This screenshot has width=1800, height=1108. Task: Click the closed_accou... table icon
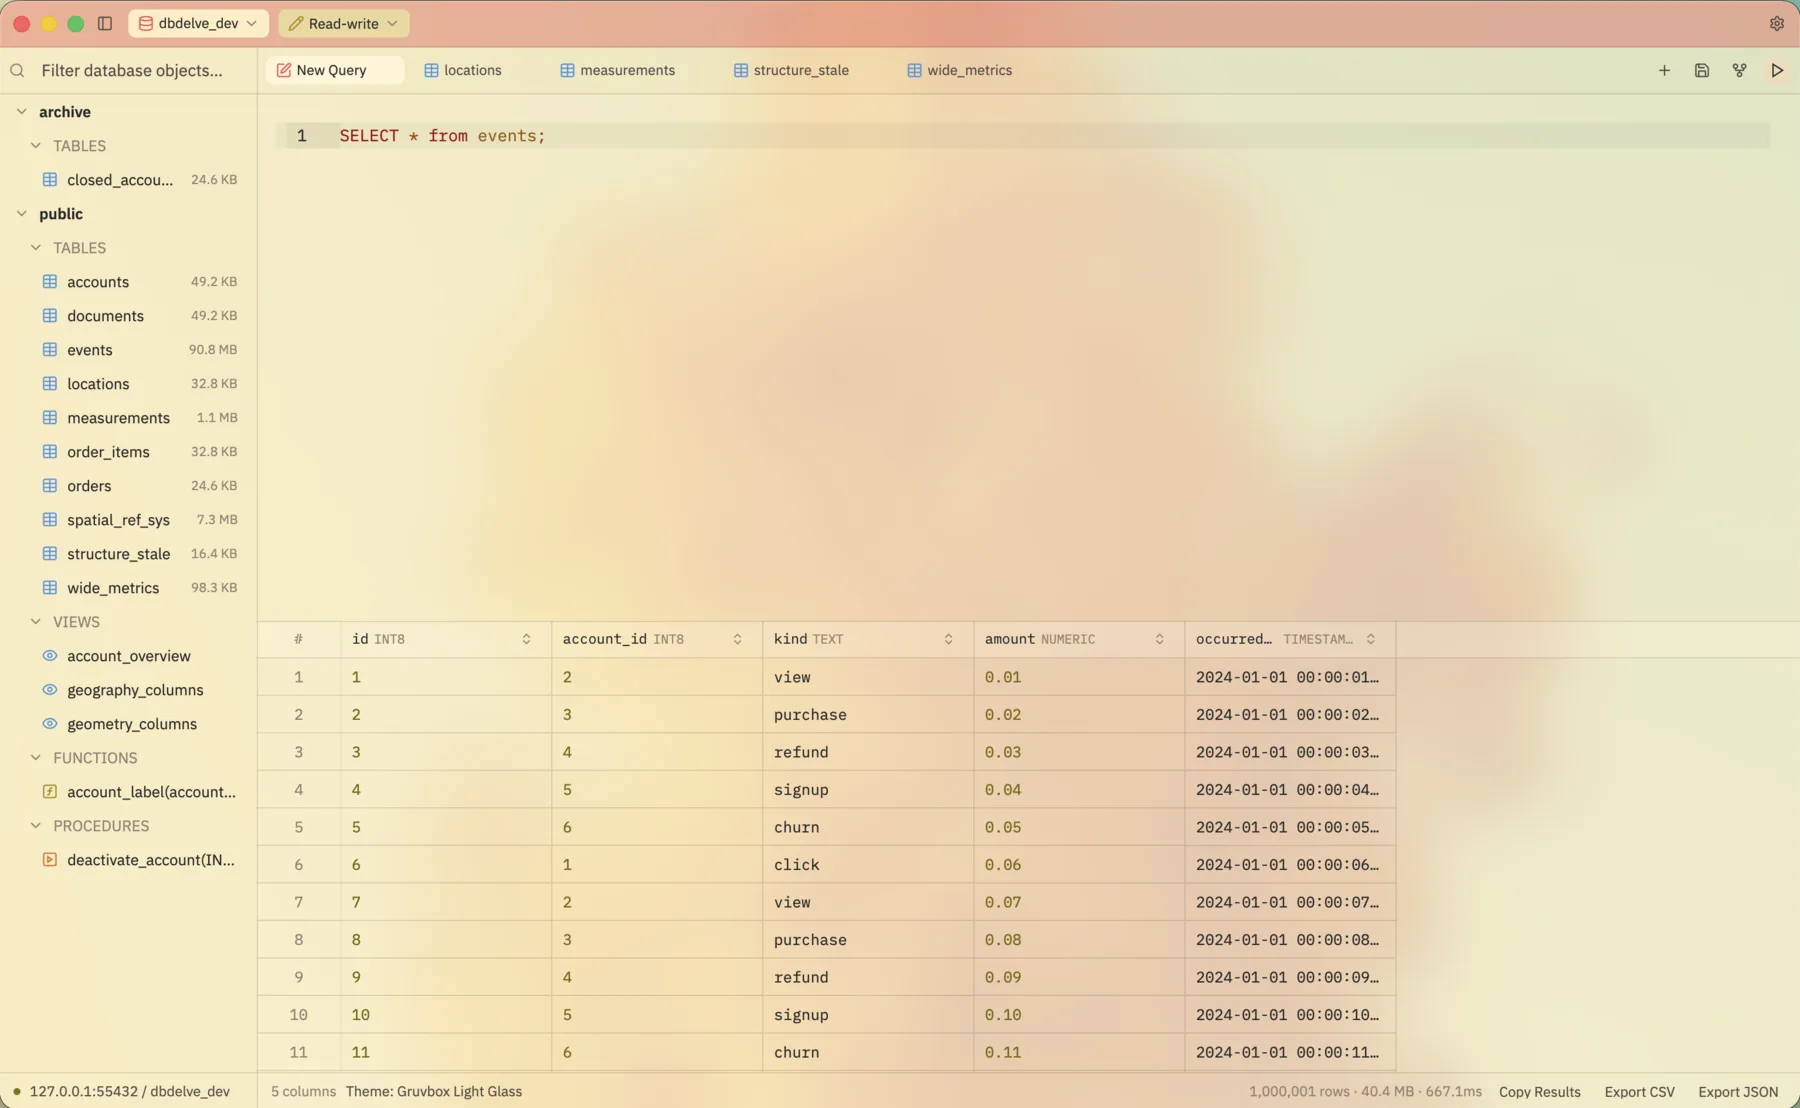[50, 179]
